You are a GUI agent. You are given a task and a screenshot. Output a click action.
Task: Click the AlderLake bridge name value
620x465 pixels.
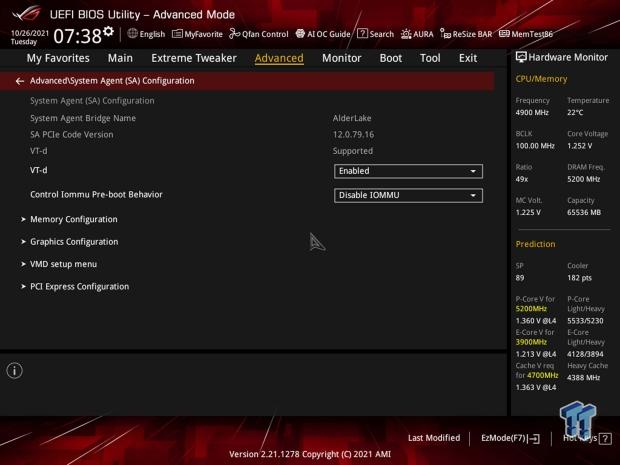point(352,118)
